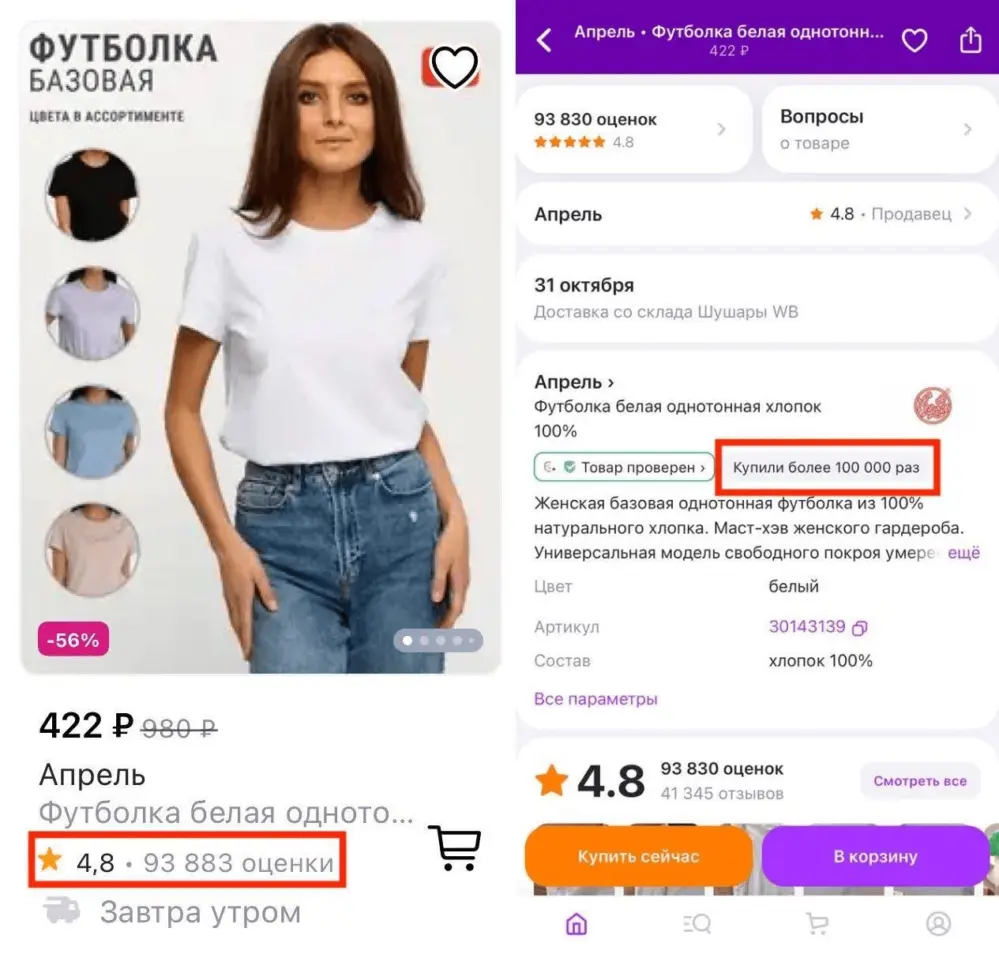Open the Все параметры link
Viewport: 999px width, 958px height.
point(596,699)
